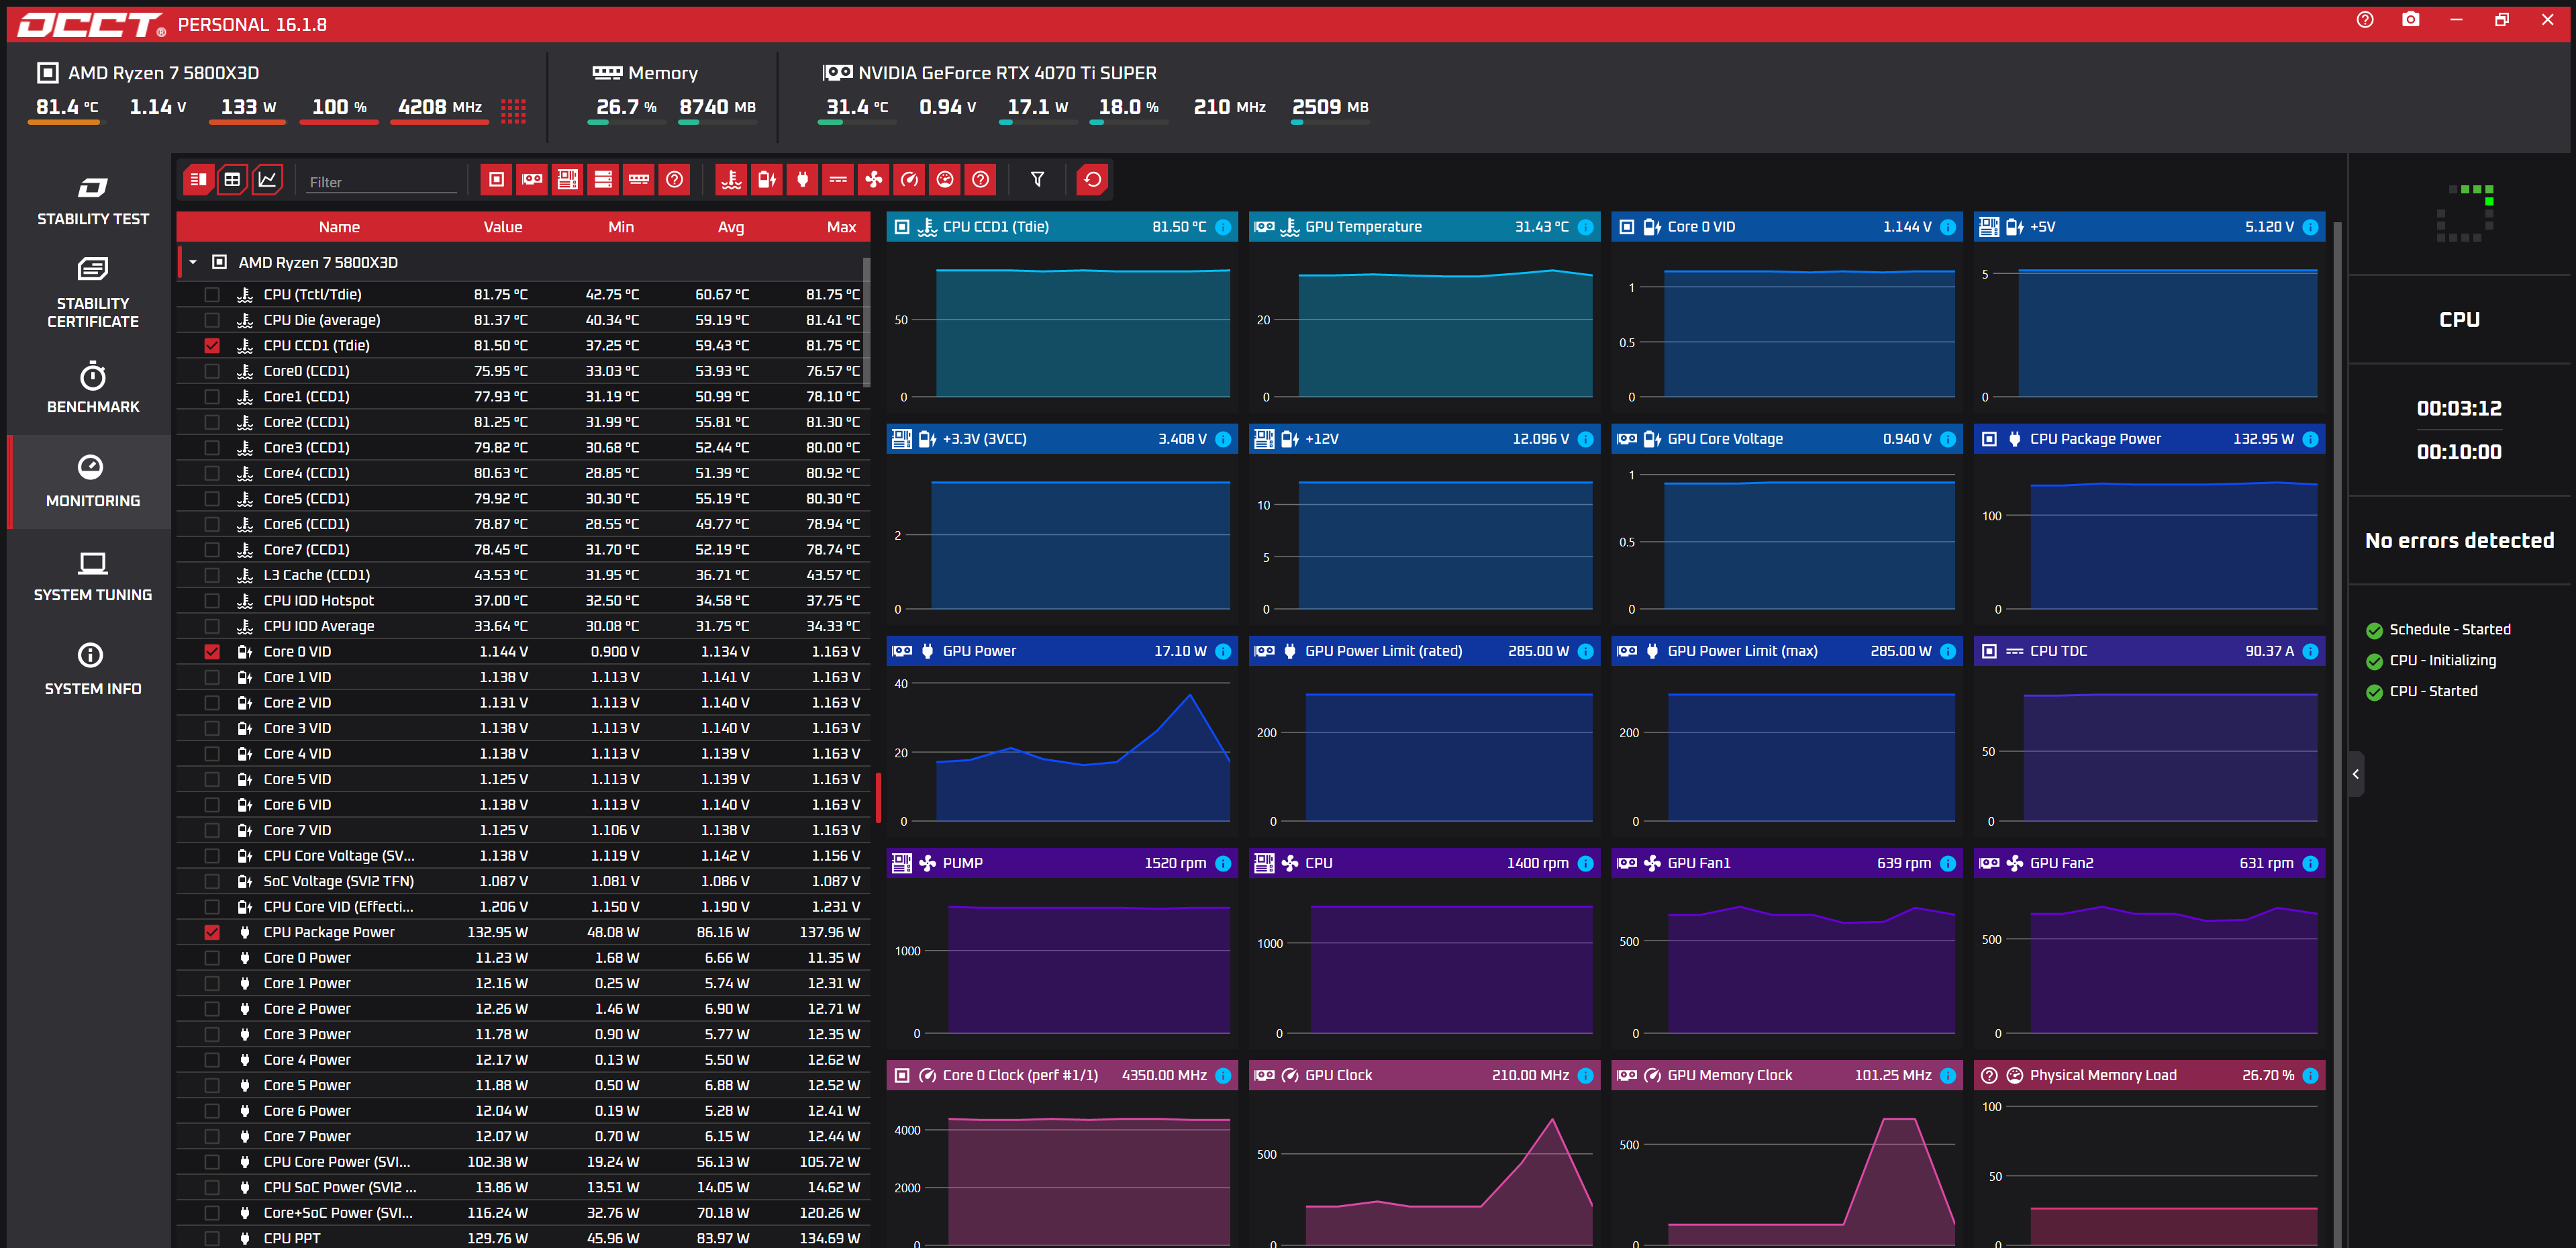
Task: Uncheck the CPU CCD1 (Tdie) checkbox
Action: tap(212, 346)
